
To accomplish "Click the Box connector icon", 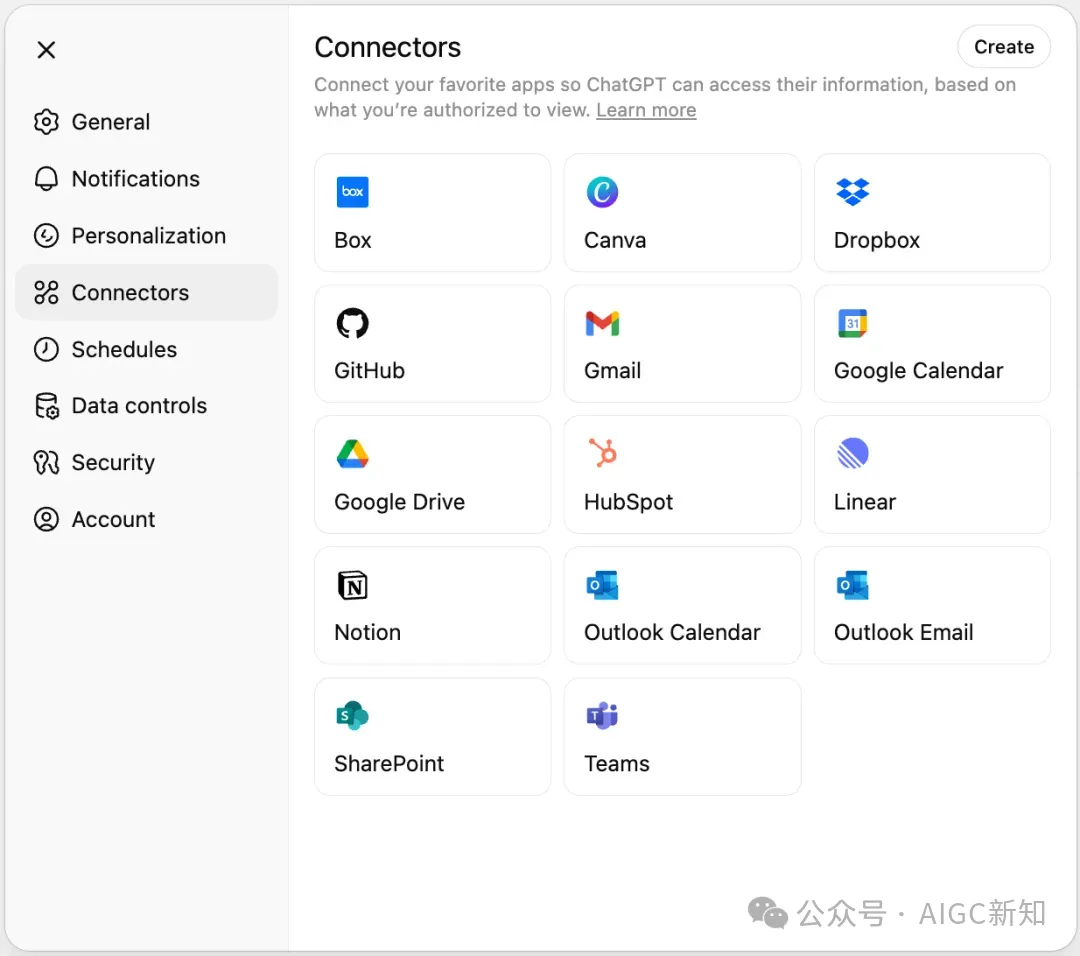I will (352, 191).
